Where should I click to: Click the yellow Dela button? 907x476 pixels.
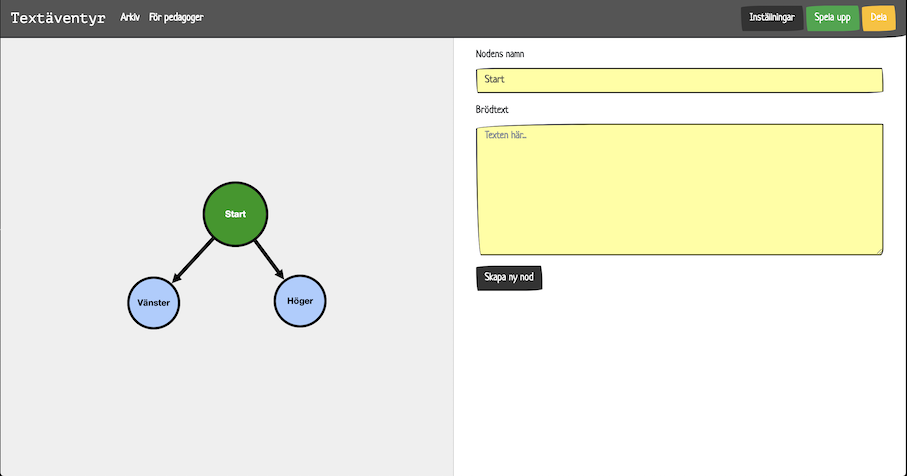pyautogui.click(x=878, y=18)
